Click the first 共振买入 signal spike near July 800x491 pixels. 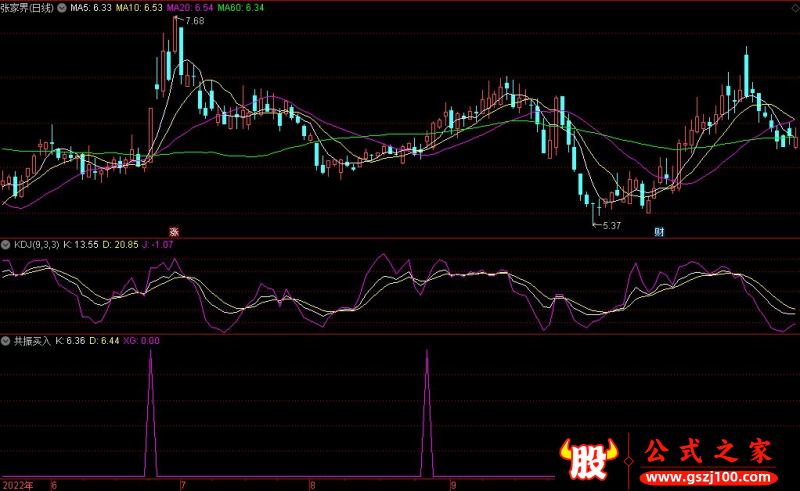click(151, 413)
